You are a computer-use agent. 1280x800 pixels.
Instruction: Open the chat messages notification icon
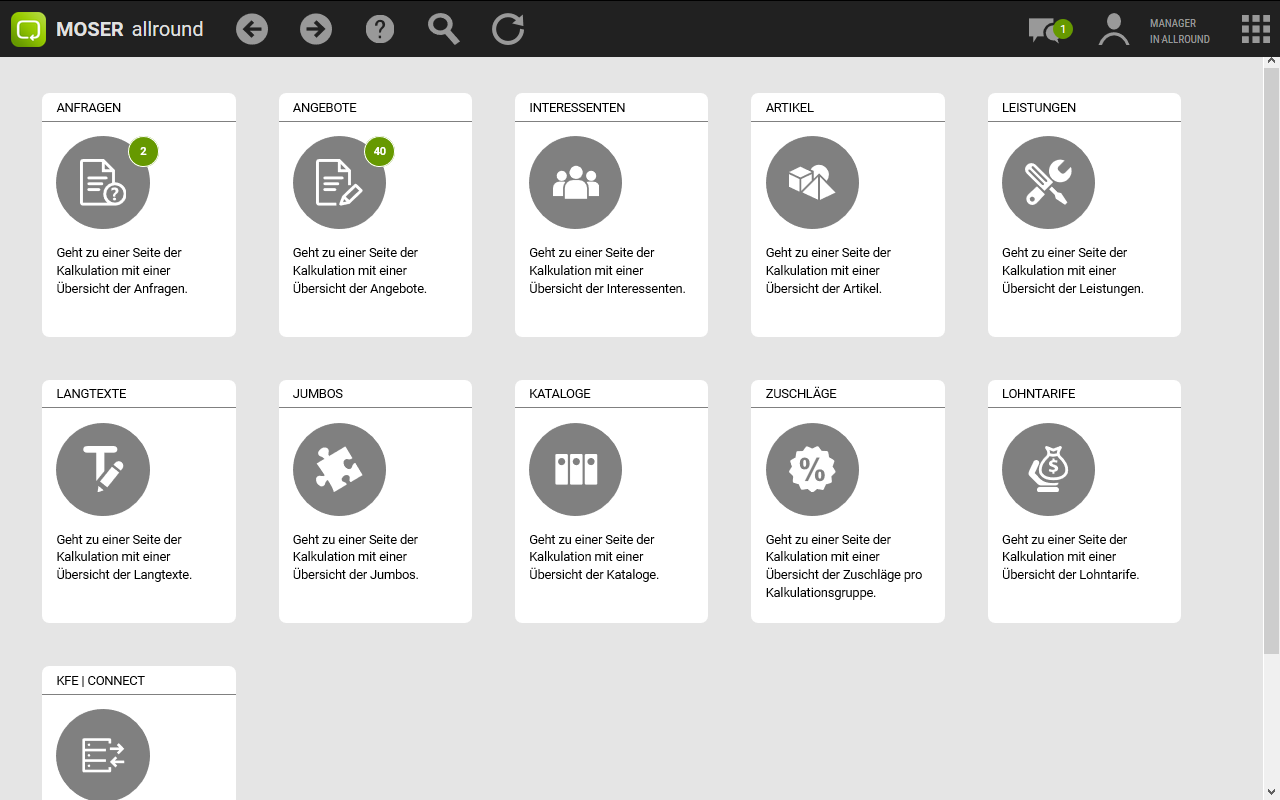[1046, 30]
